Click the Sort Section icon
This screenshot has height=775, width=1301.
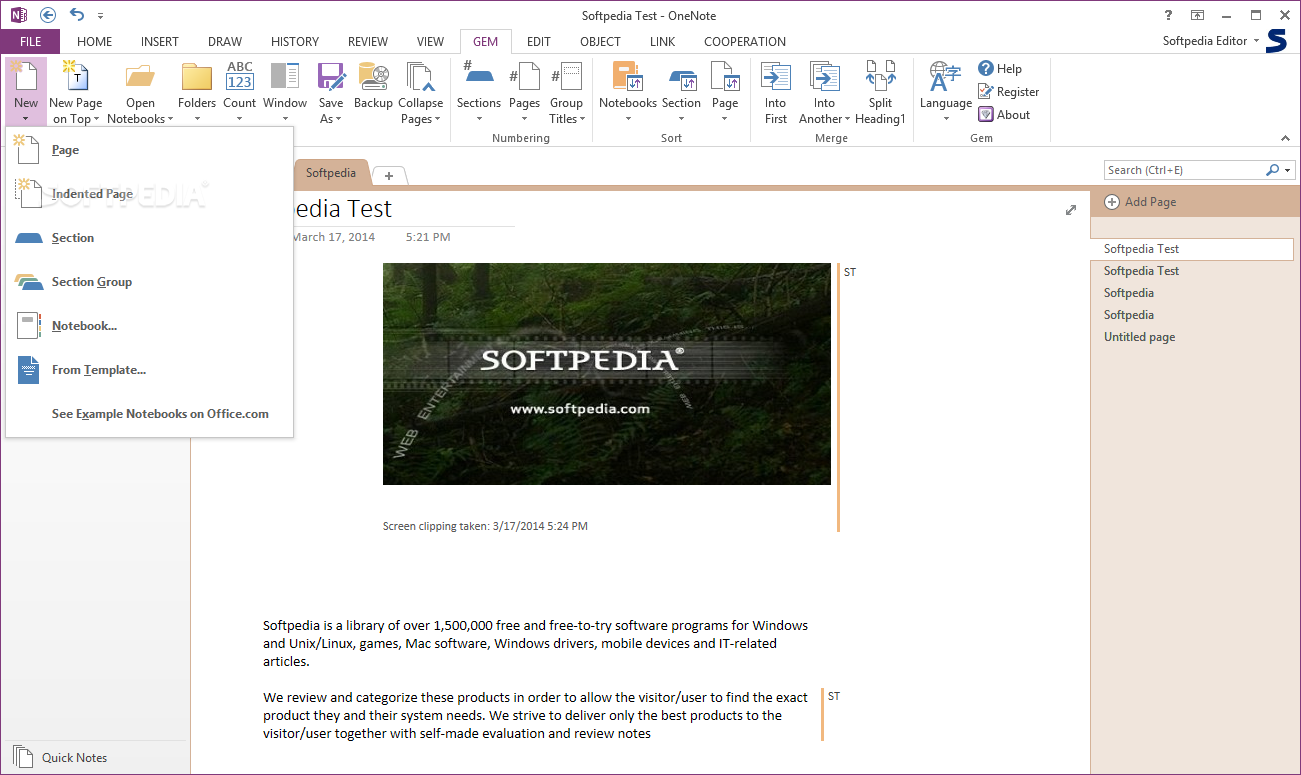coord(681,77)
